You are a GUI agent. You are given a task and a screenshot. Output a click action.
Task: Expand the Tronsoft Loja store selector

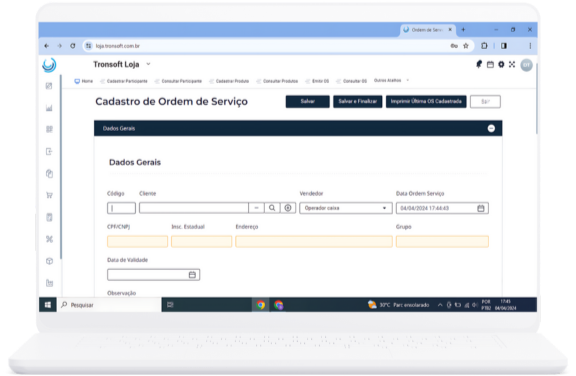[x=148, y=64]
